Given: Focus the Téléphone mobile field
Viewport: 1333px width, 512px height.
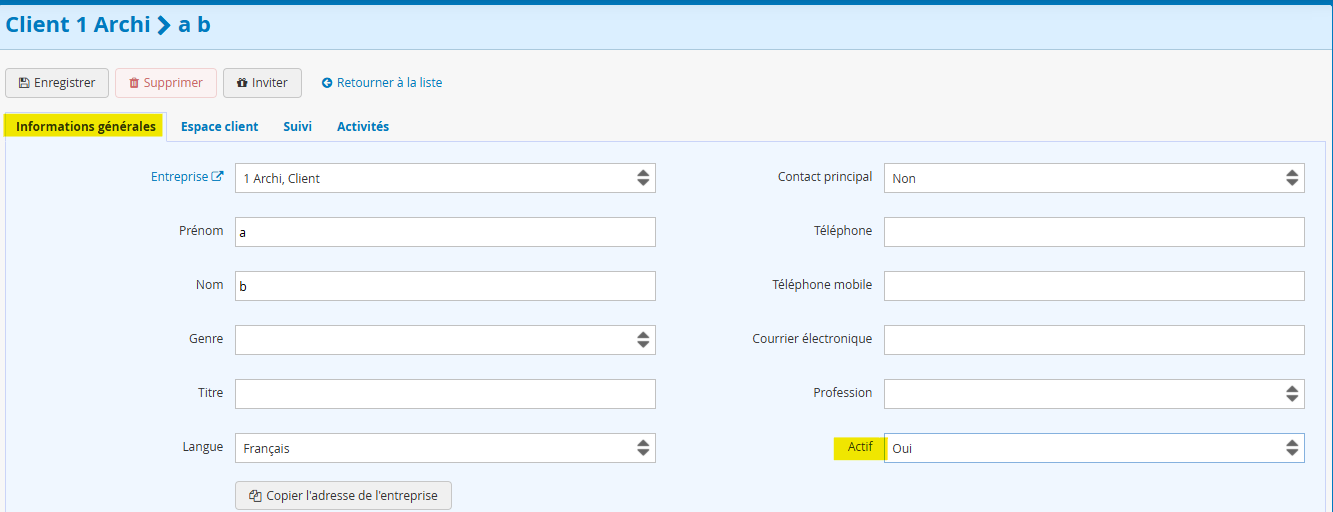Looking at the screenshot, I should (x=1094, y=286).
